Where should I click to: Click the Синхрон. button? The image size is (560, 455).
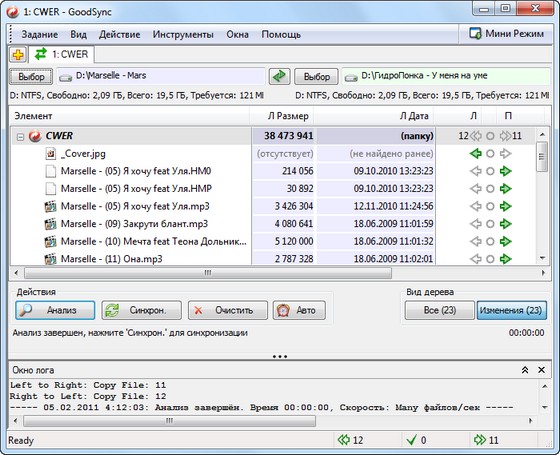141,310
